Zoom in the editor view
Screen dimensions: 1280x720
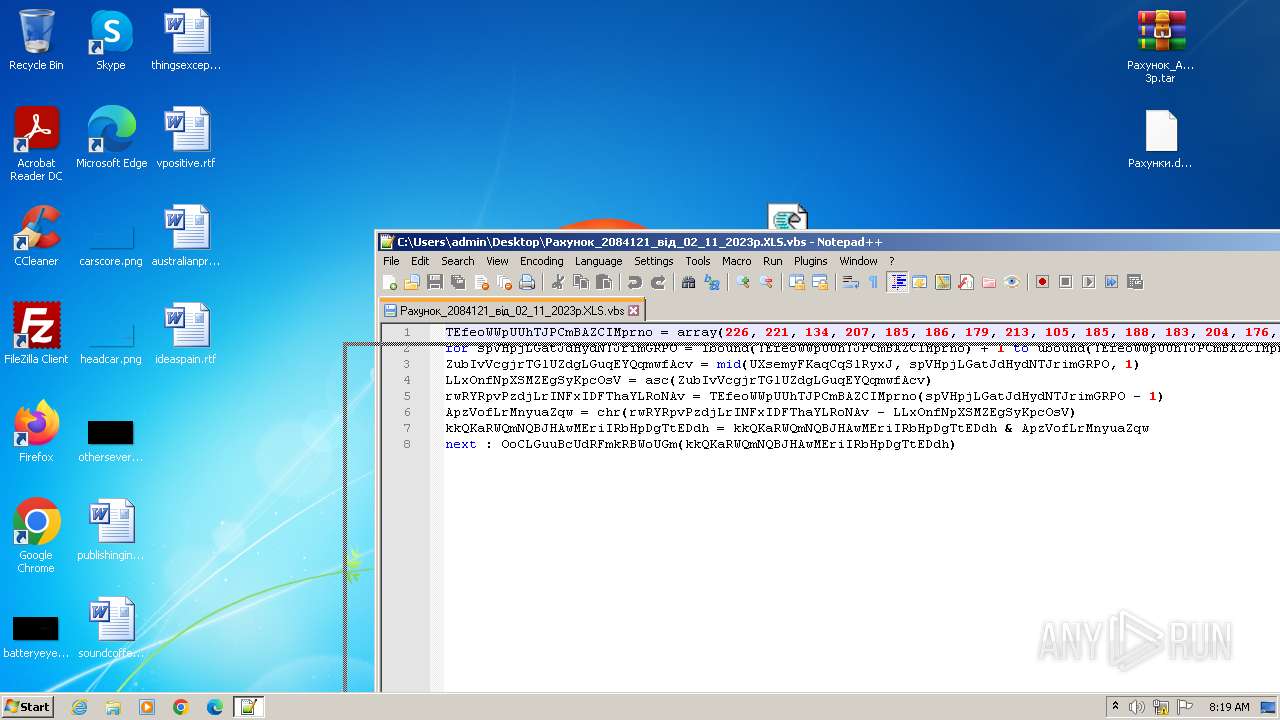(743, 282)
